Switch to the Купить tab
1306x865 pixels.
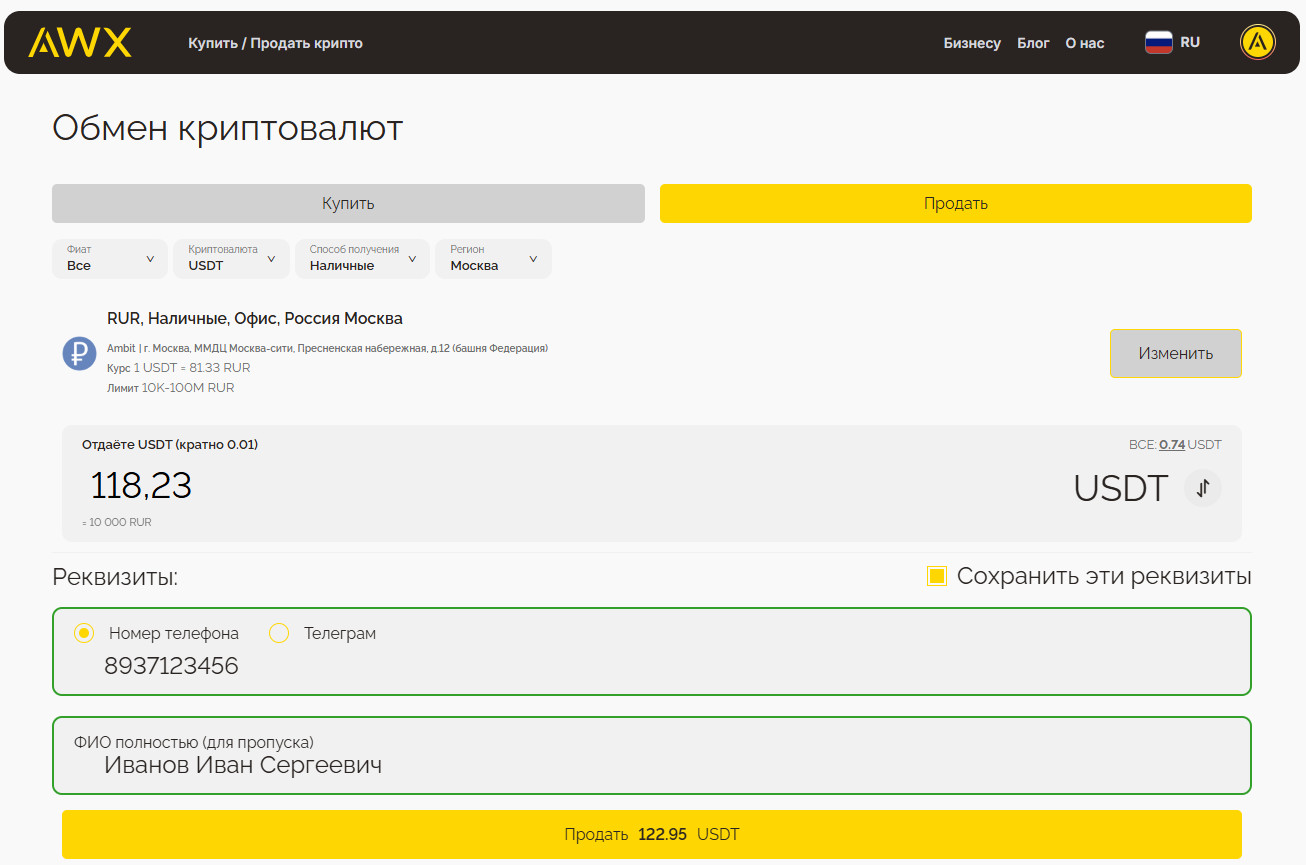(348, 204)
